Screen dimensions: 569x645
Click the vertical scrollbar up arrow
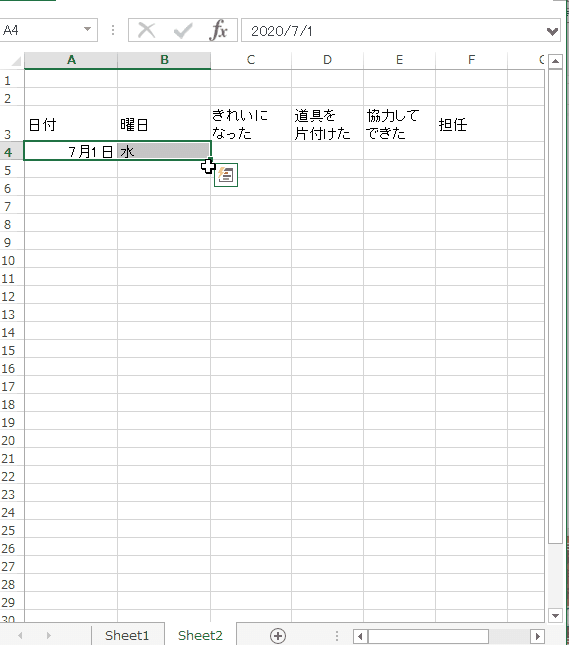(555, 61)
